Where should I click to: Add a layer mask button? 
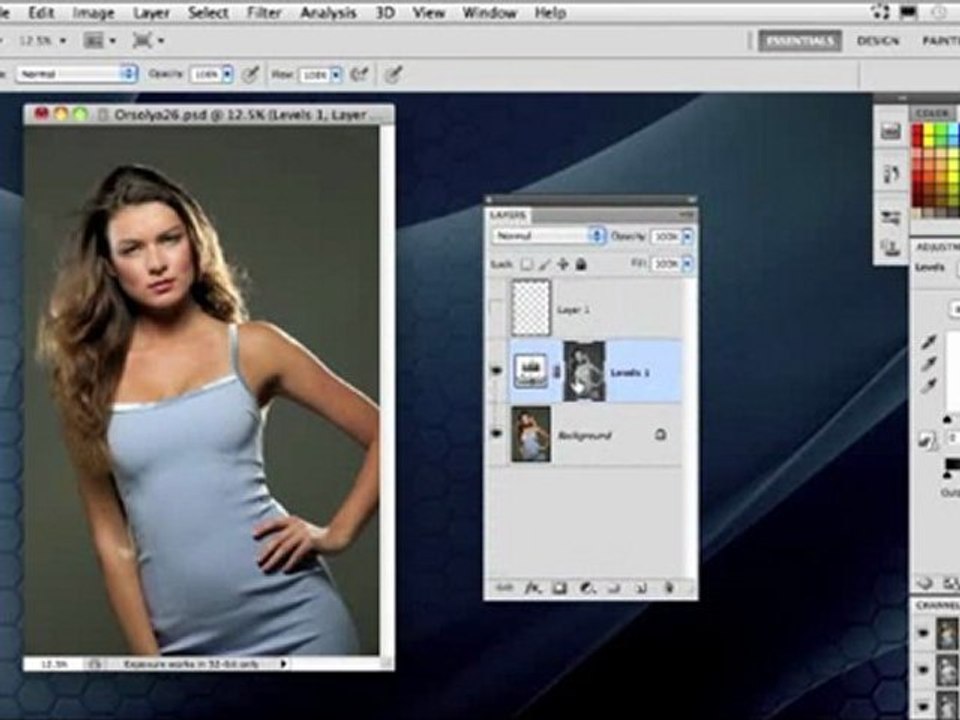[560, 588]
